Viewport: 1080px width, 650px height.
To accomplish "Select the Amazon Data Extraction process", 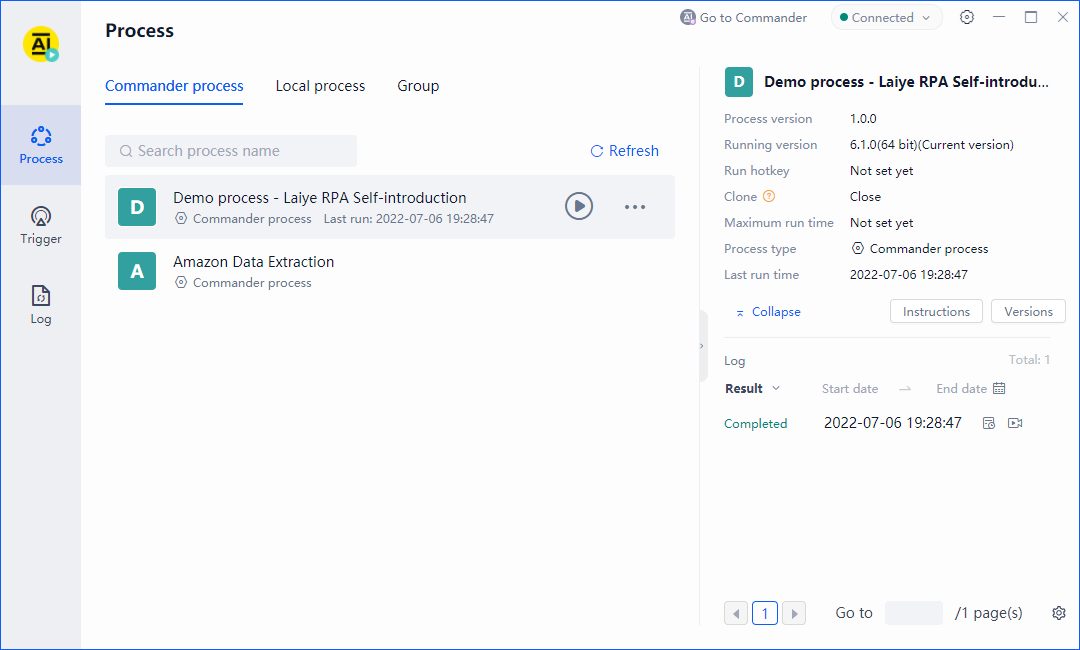I will (x=390, y=271).
